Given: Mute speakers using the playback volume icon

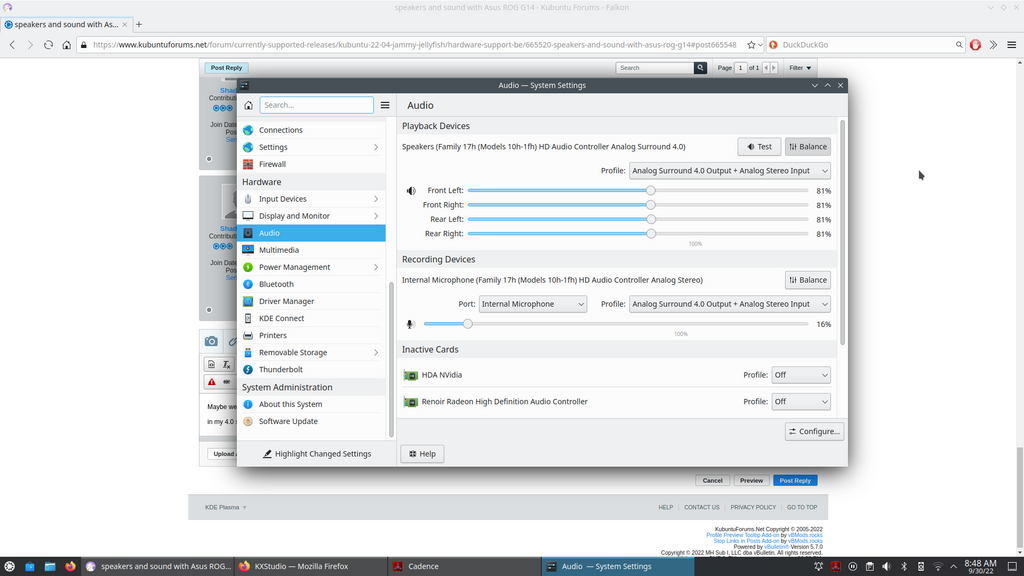Looking at the screenshot, I should coord(411,191).
